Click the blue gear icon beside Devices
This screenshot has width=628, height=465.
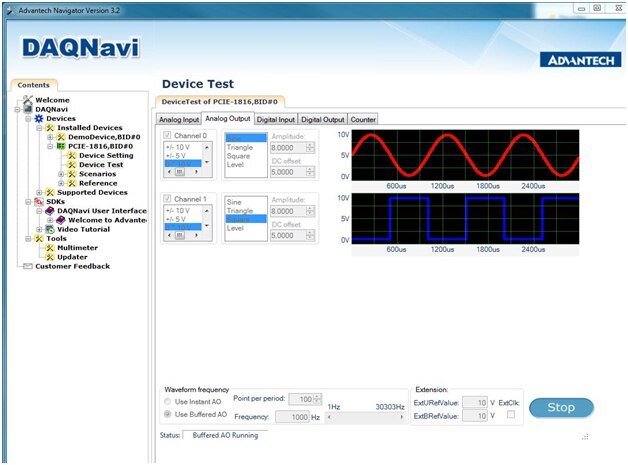point(39,118)
